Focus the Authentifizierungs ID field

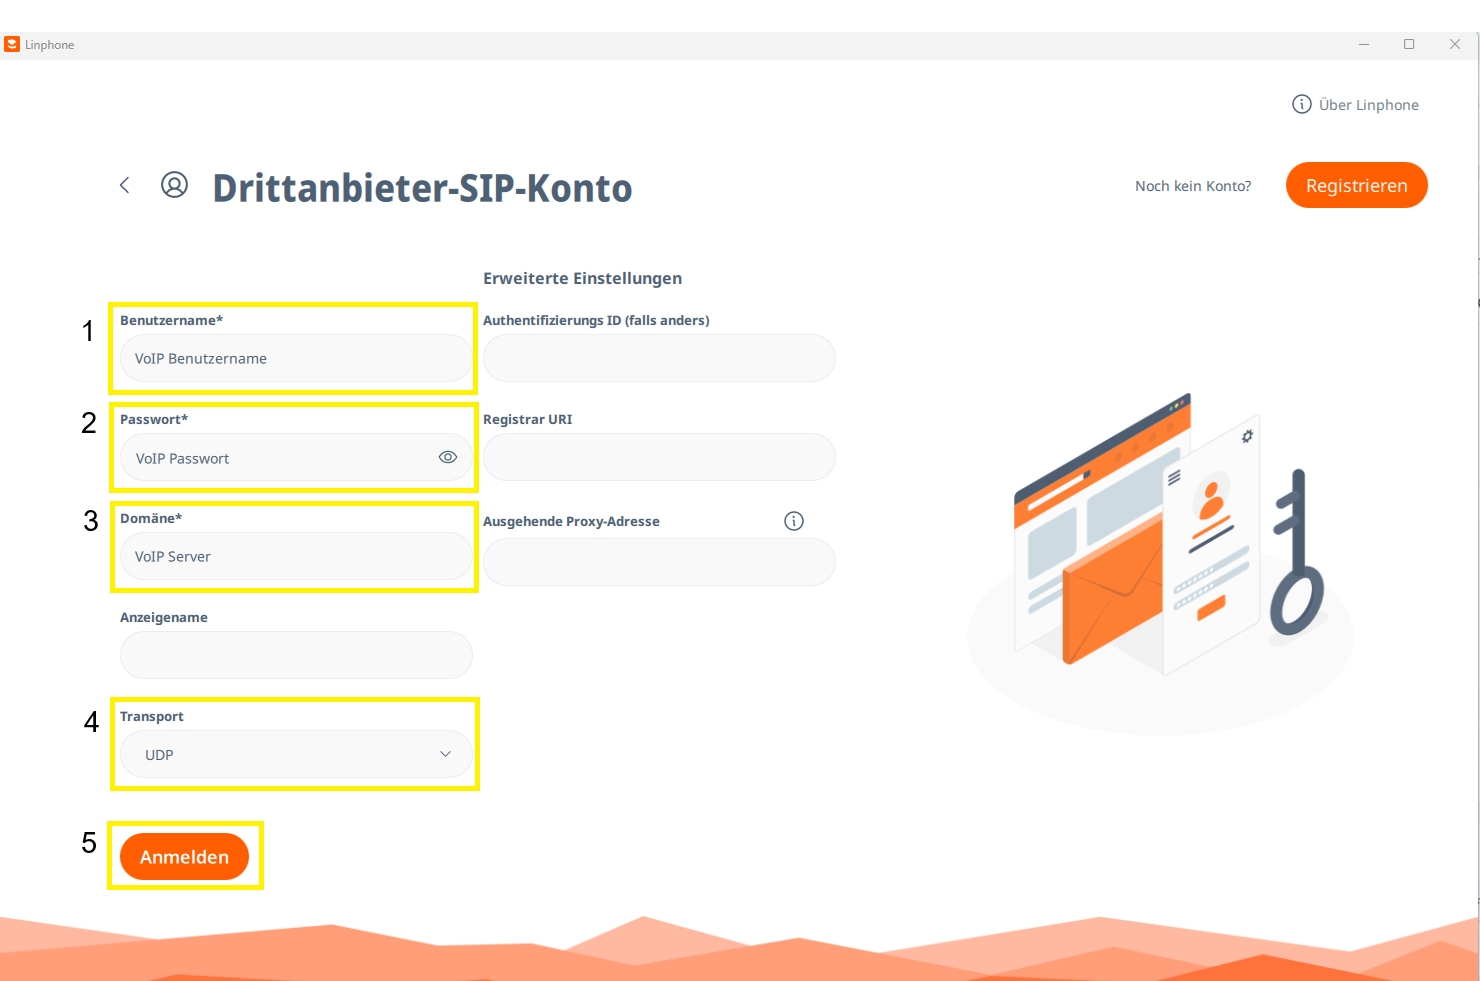click(658, 358)
